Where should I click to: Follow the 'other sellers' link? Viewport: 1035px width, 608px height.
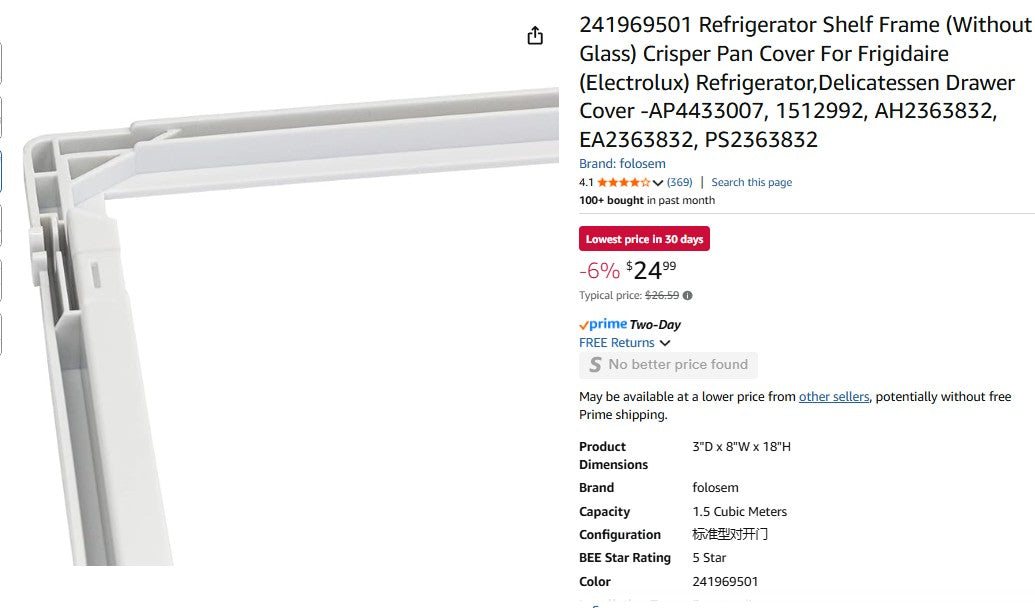point(834,397)
